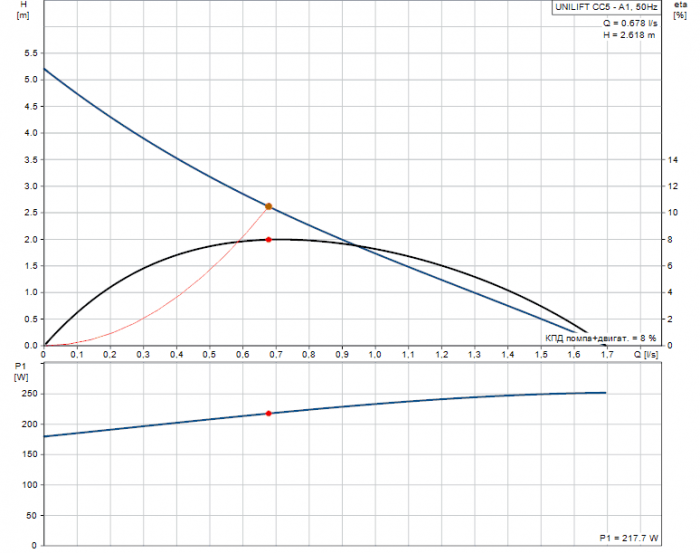Select the H = 2.618 m readout text
The image size is (700, 553).
coord(629,35)
